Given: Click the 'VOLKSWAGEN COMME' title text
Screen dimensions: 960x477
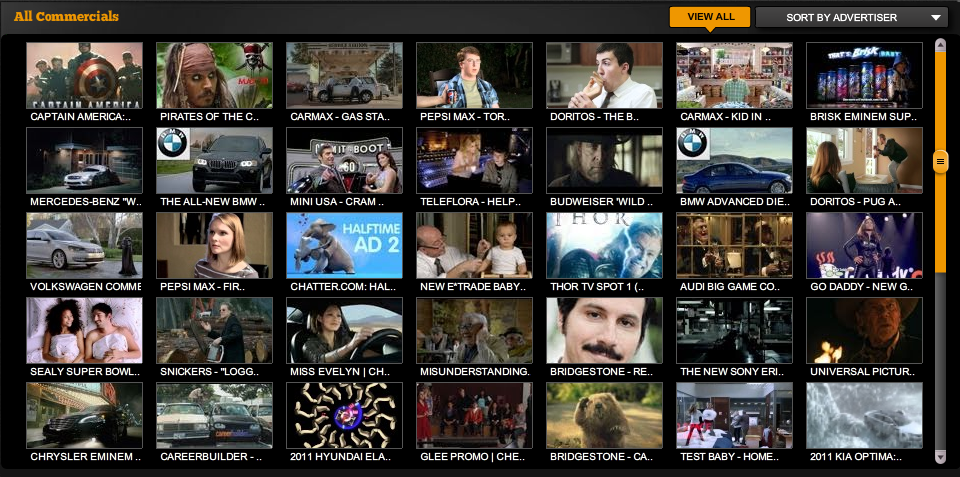Looking at the screenshot, I should (85, 286).
